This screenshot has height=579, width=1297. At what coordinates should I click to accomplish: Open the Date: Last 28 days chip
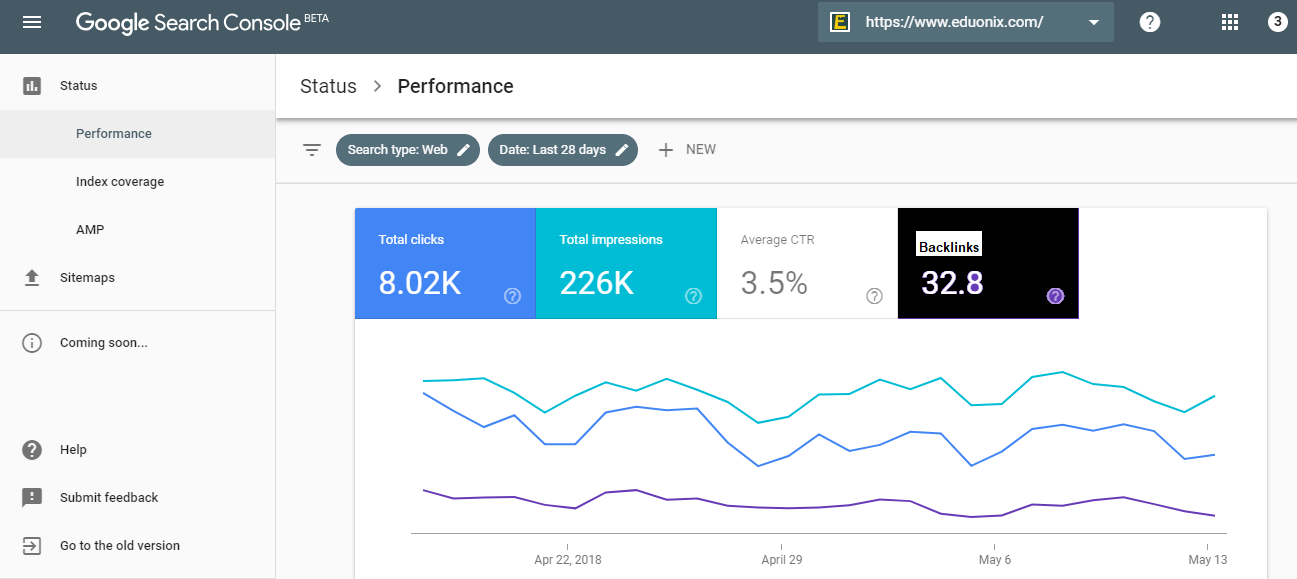563,150
